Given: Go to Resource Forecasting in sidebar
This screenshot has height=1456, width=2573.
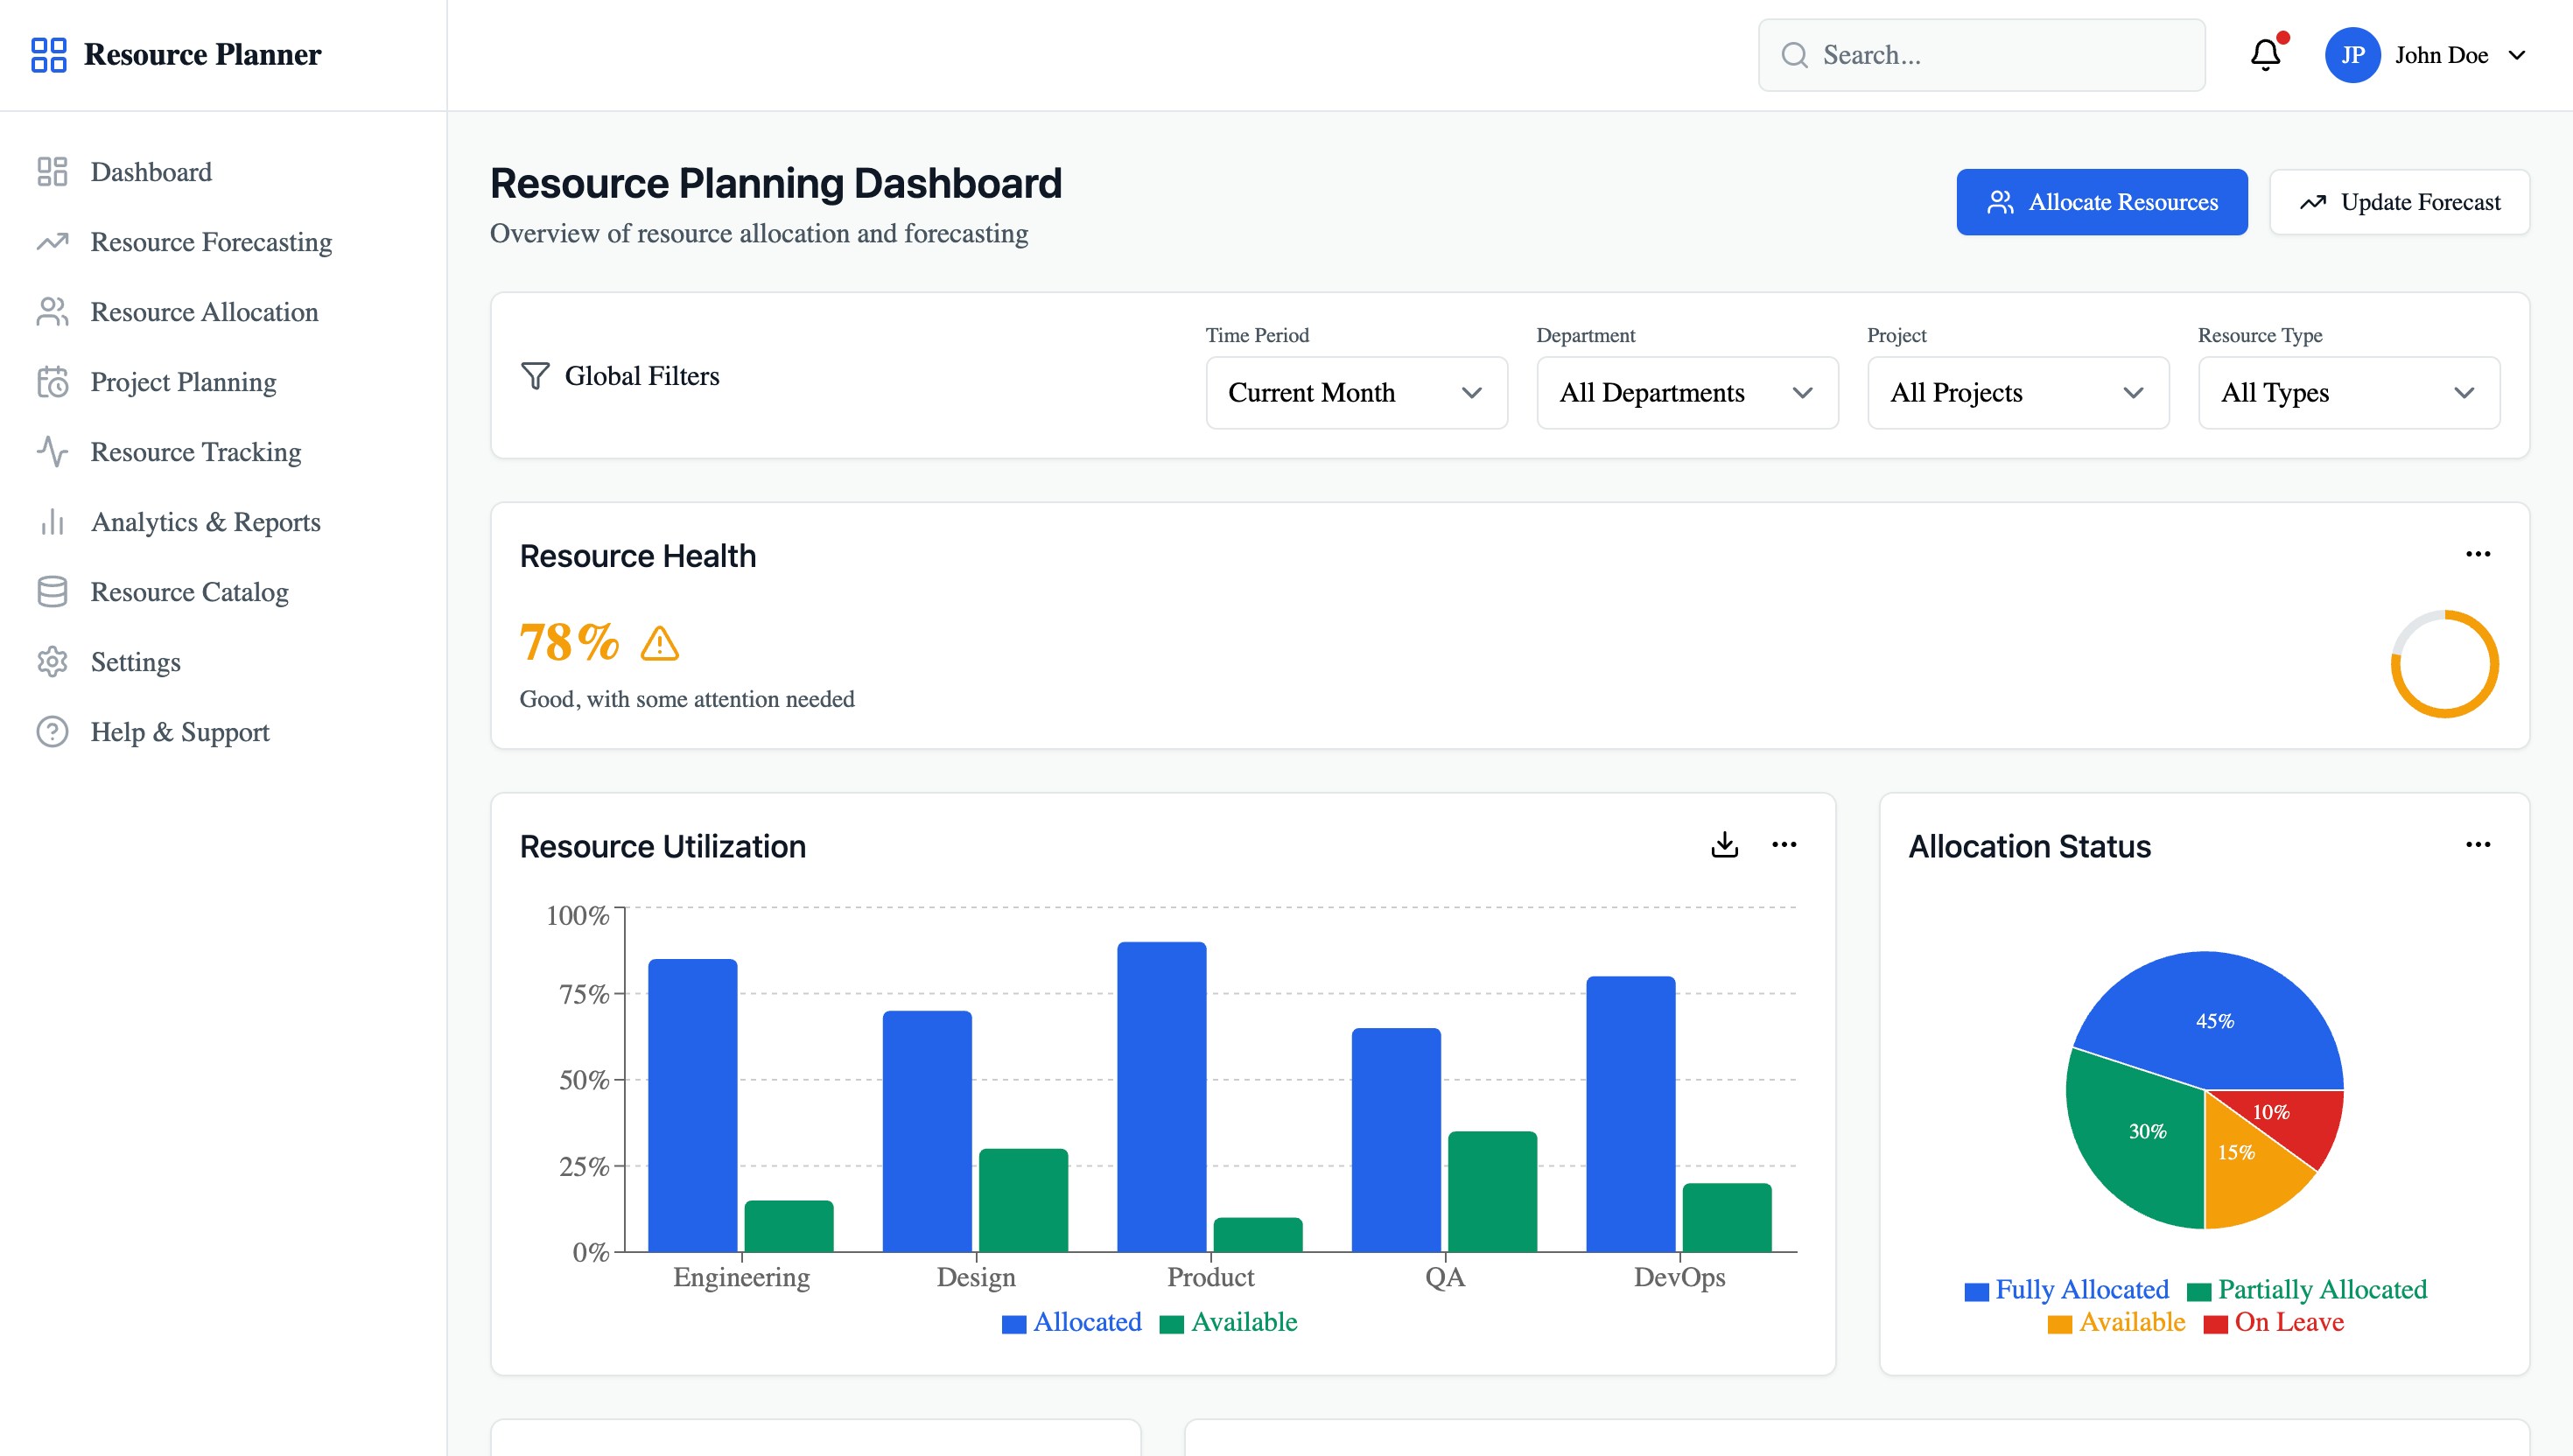Looking at the screenshot, I should (x=211, y=242).
